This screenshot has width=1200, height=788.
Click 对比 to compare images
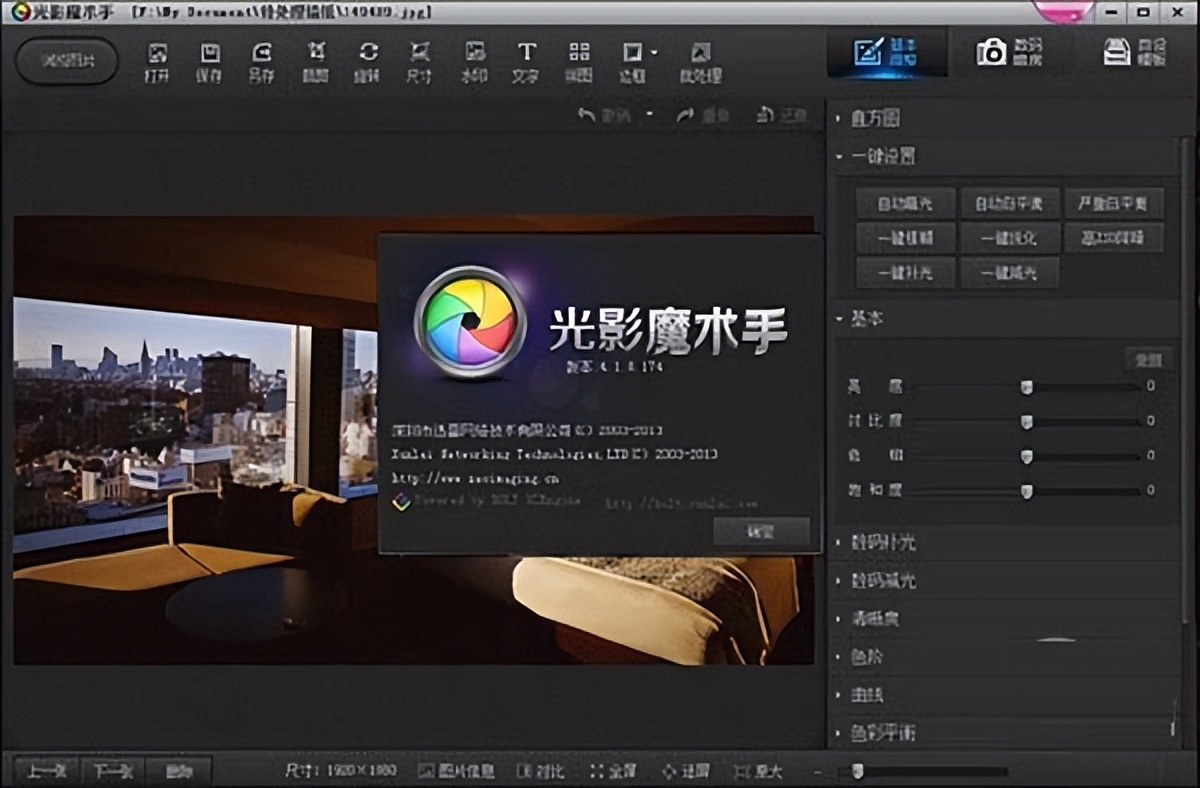point(538,770)
